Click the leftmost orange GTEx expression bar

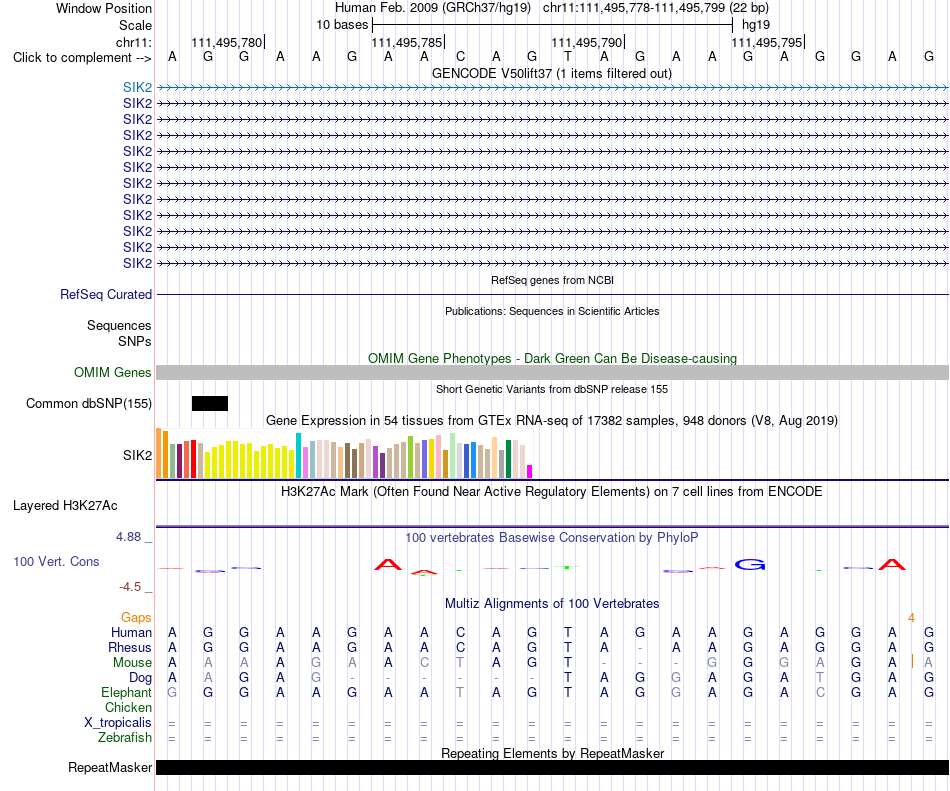(159, 454)
